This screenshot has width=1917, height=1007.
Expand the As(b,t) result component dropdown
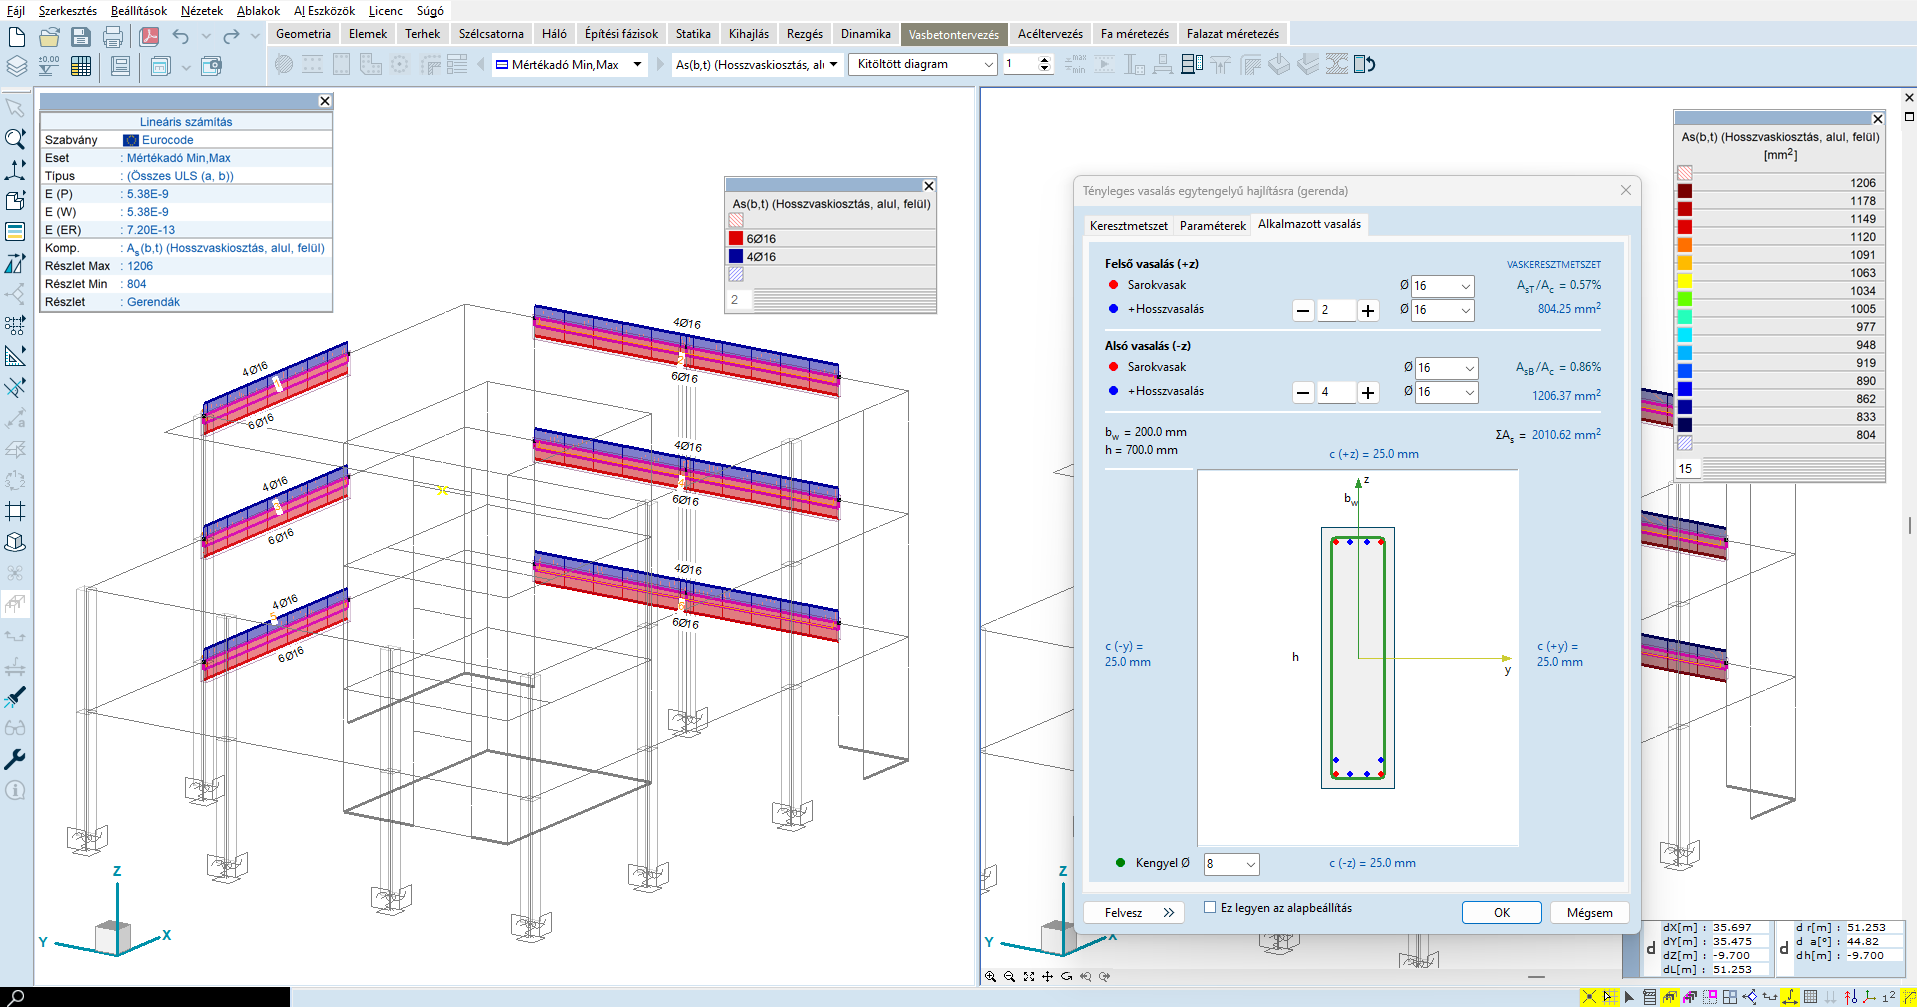(756, 65)
